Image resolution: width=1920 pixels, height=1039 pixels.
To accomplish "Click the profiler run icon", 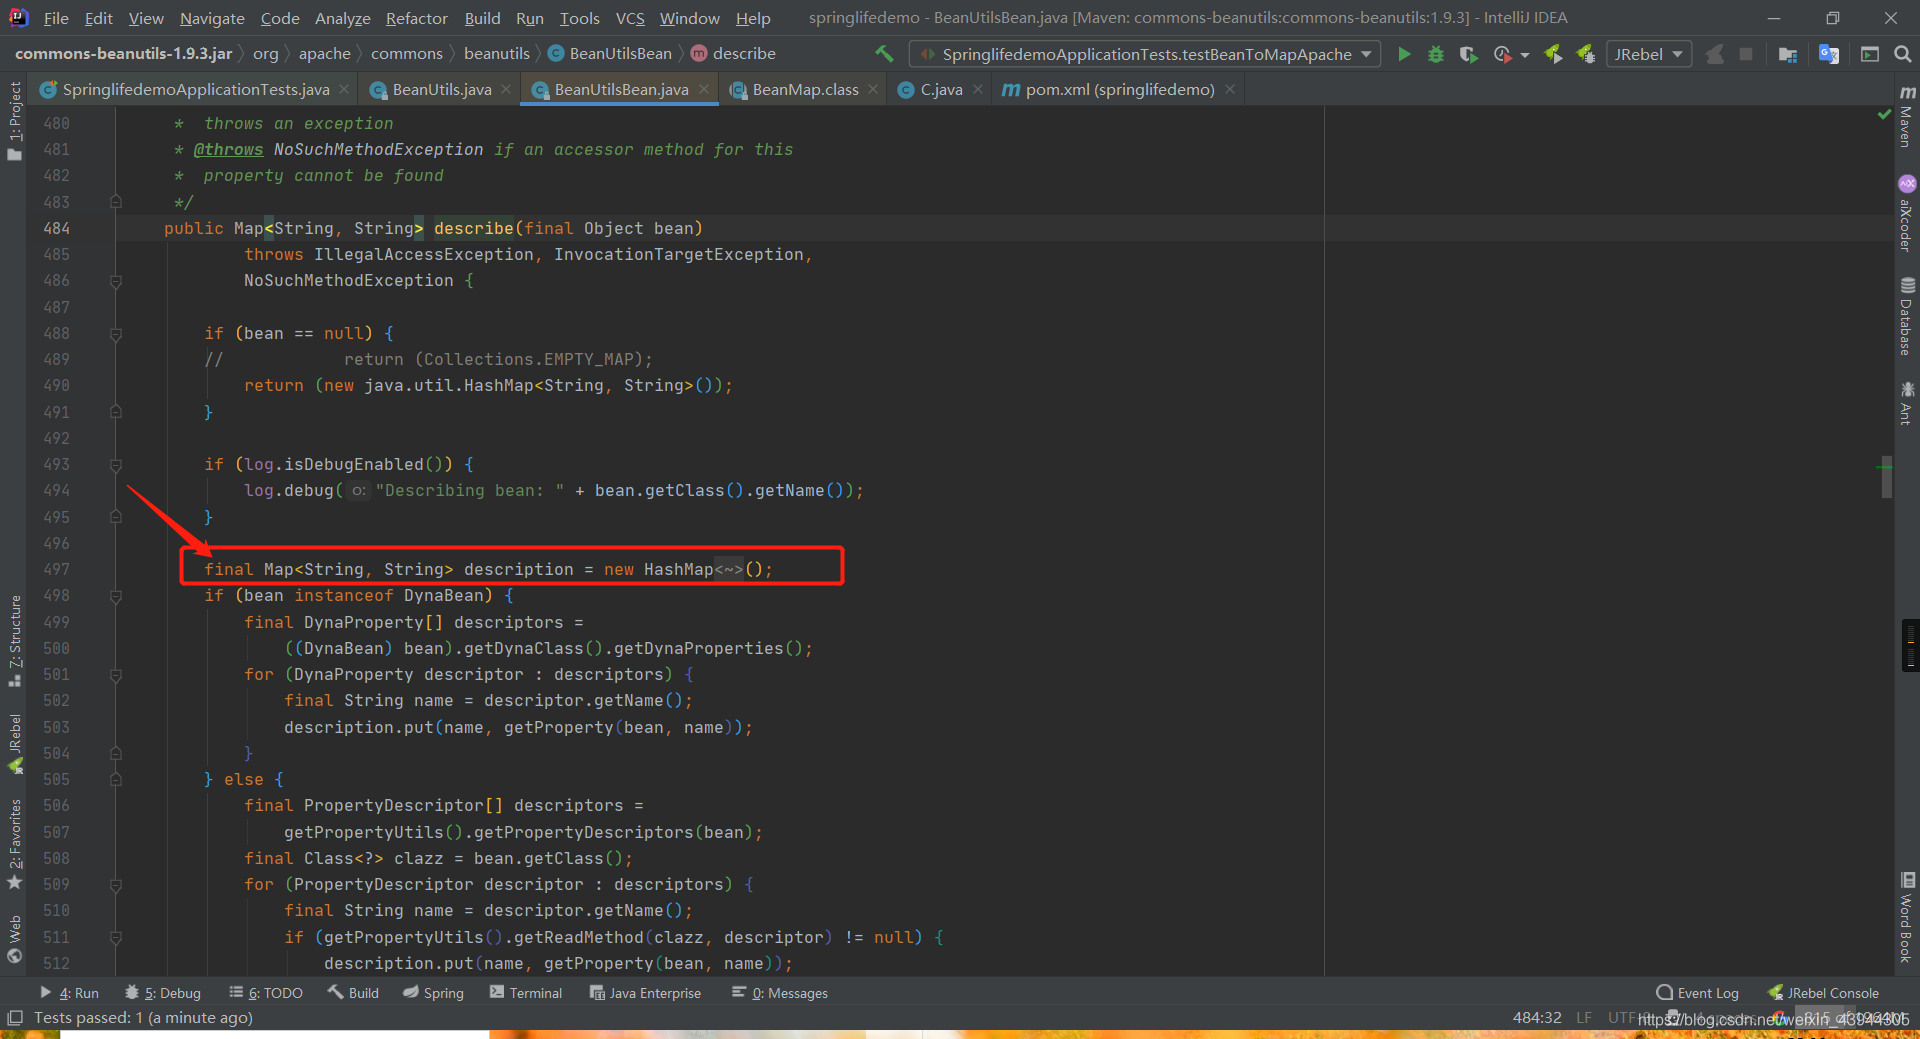I will point(1502,54).
